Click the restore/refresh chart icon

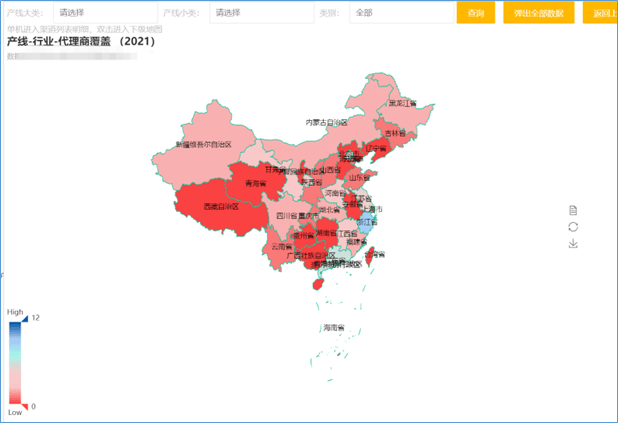point(573,227)
